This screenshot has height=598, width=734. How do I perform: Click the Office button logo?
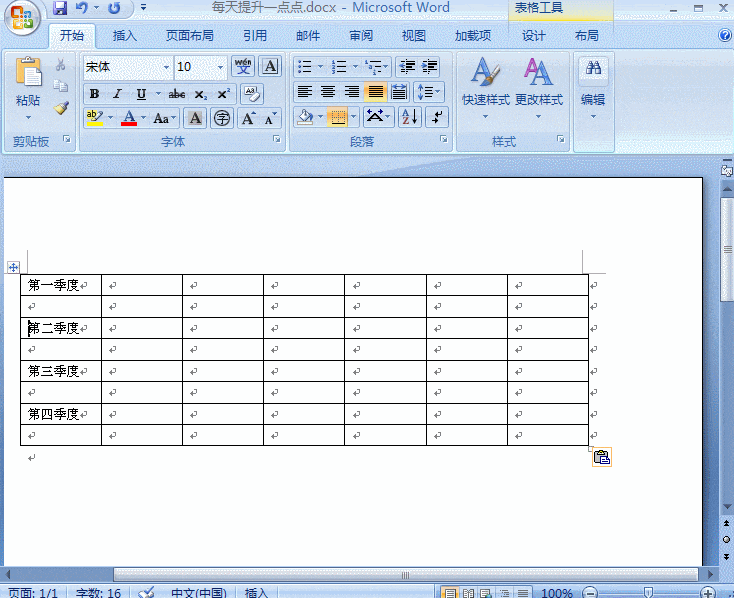coord(22,18)
